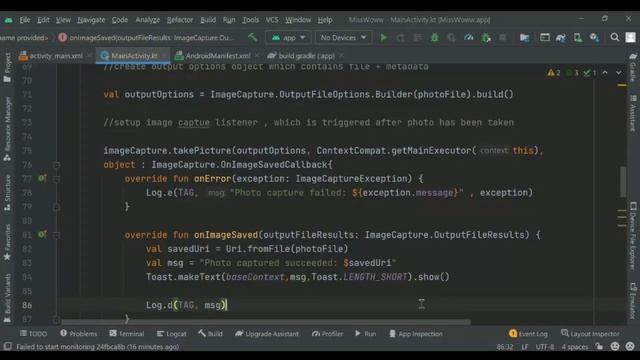Go to previous highlighted error arrow
Viewport: 640px width, 360px height.
[x=605, y=73]
